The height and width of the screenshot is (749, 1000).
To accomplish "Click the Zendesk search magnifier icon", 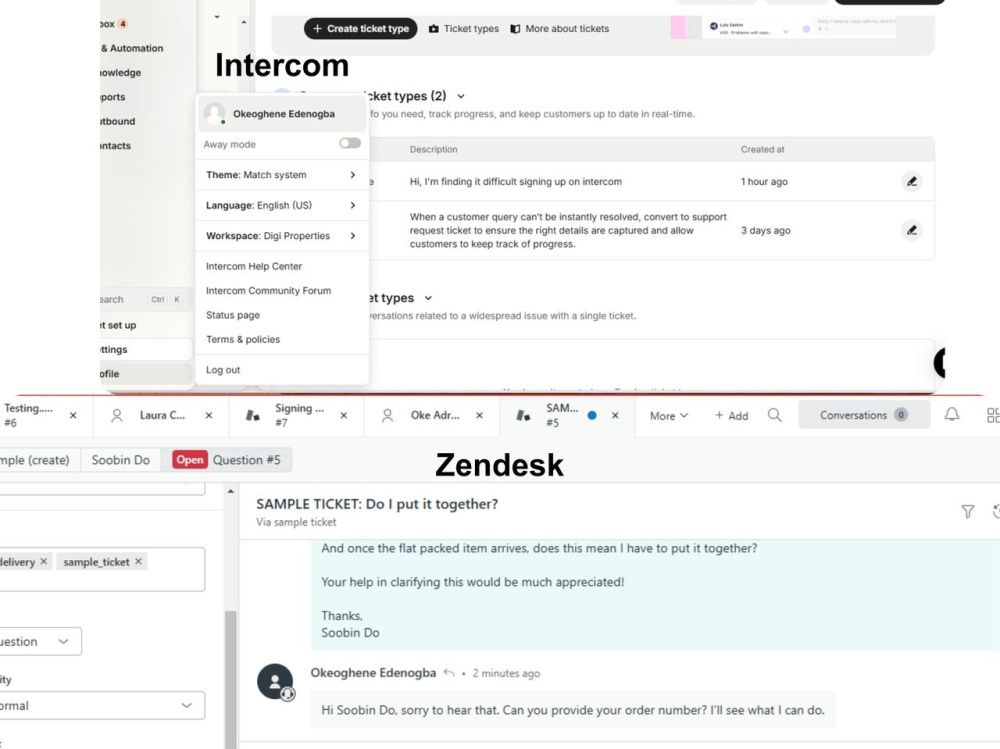I will tap(775, 415).
